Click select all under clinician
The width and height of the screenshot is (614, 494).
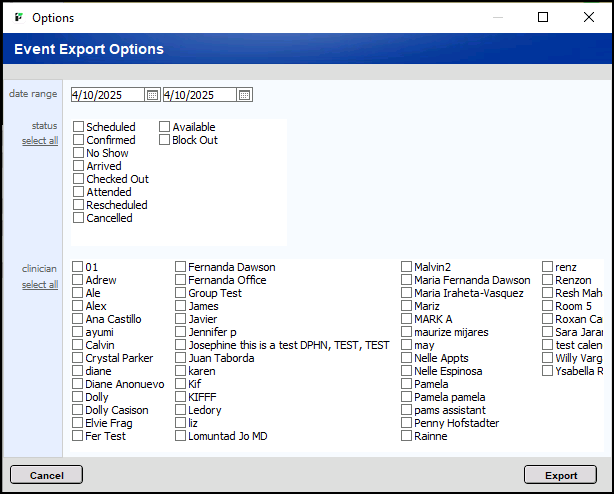tap(40, 285)
